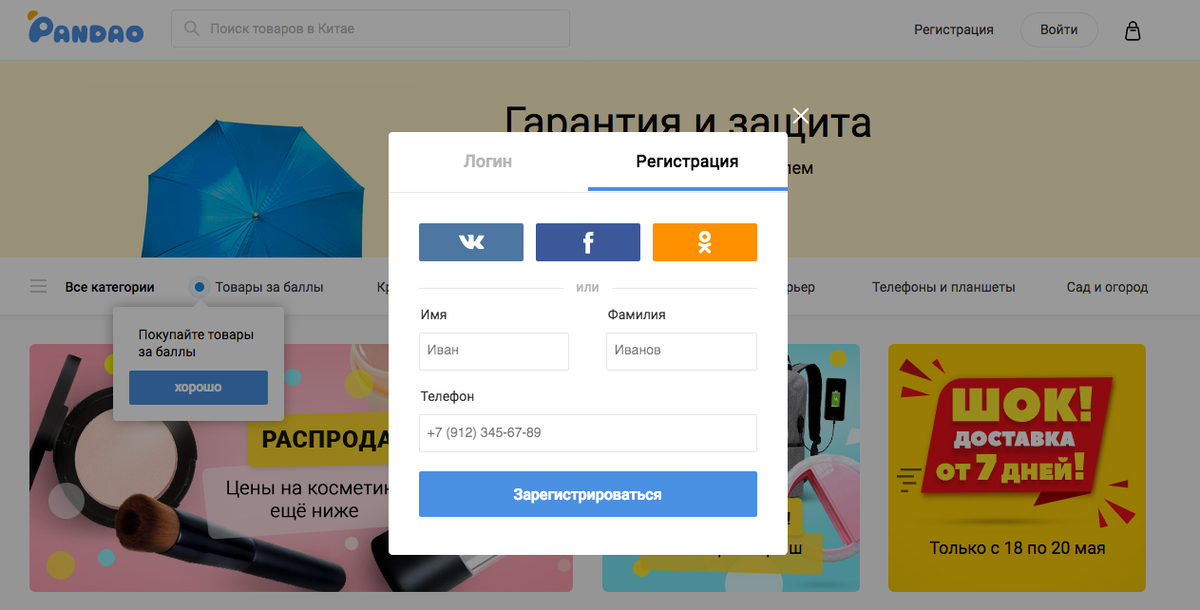Image resolution: width=1200 pixels, height=610 pixels.
Task: Open Телефоны и планшеты category
Action: (x=943, y=287)
